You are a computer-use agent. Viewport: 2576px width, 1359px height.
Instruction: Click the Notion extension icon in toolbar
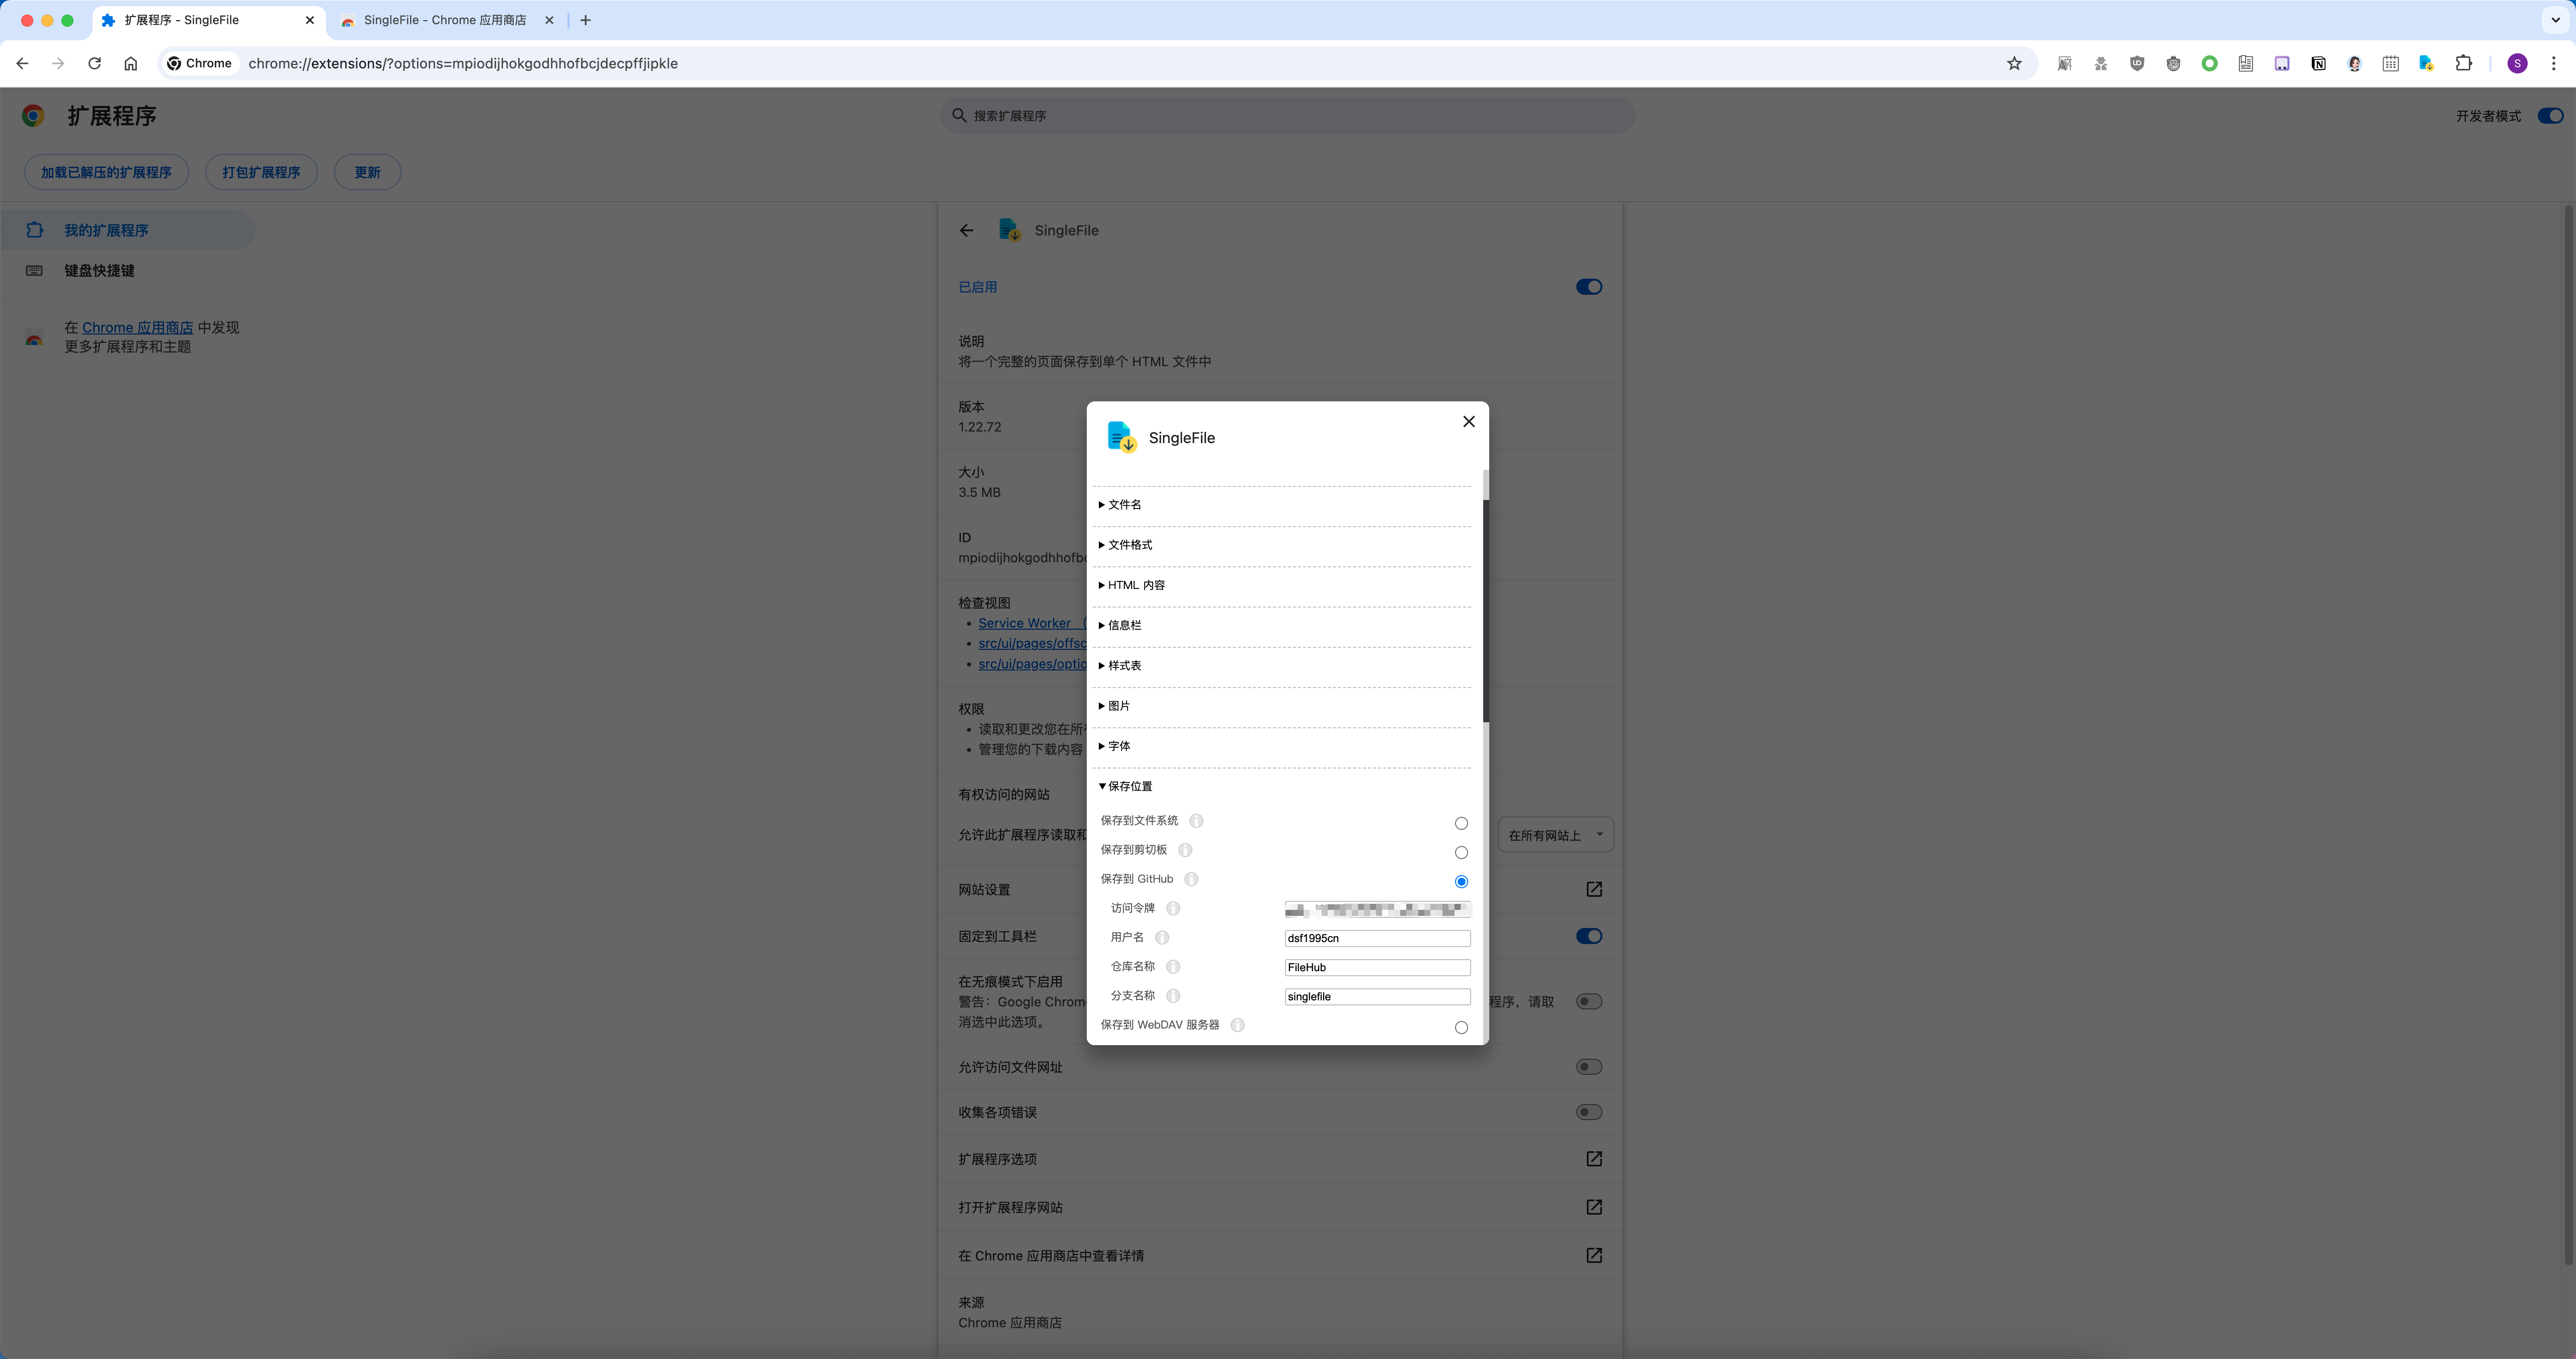click(2318, 63)
